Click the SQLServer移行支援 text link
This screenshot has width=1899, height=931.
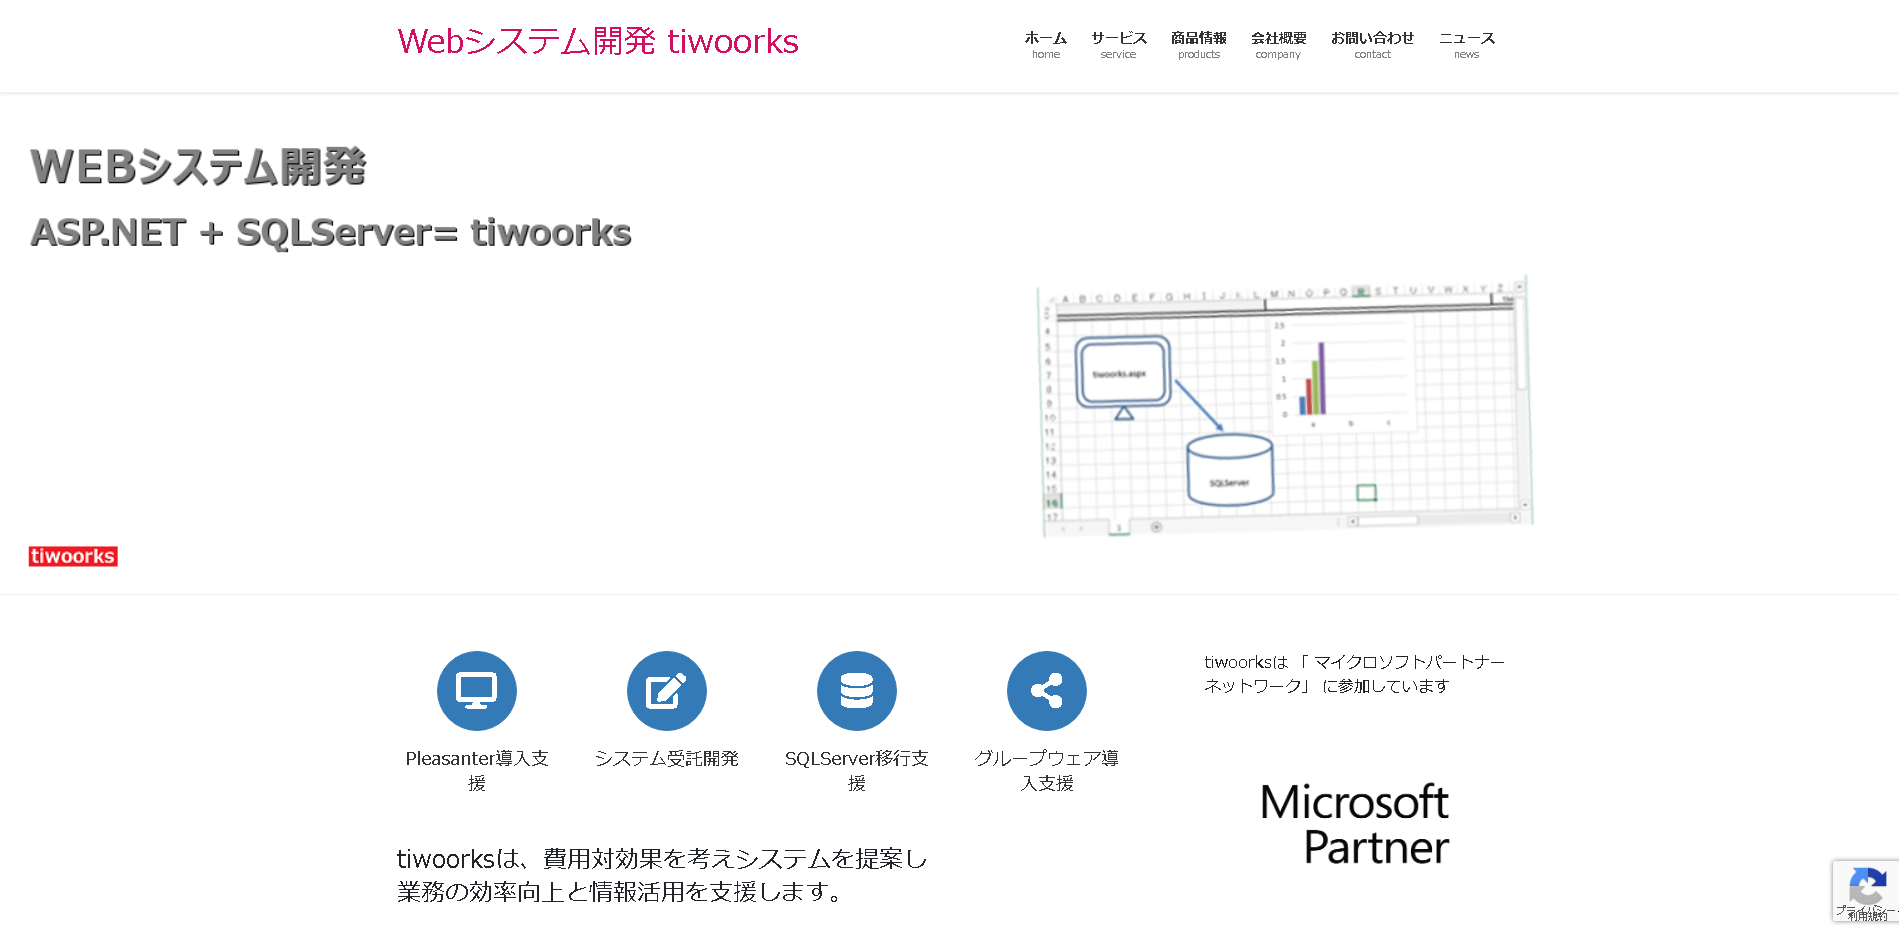[856, 770]
